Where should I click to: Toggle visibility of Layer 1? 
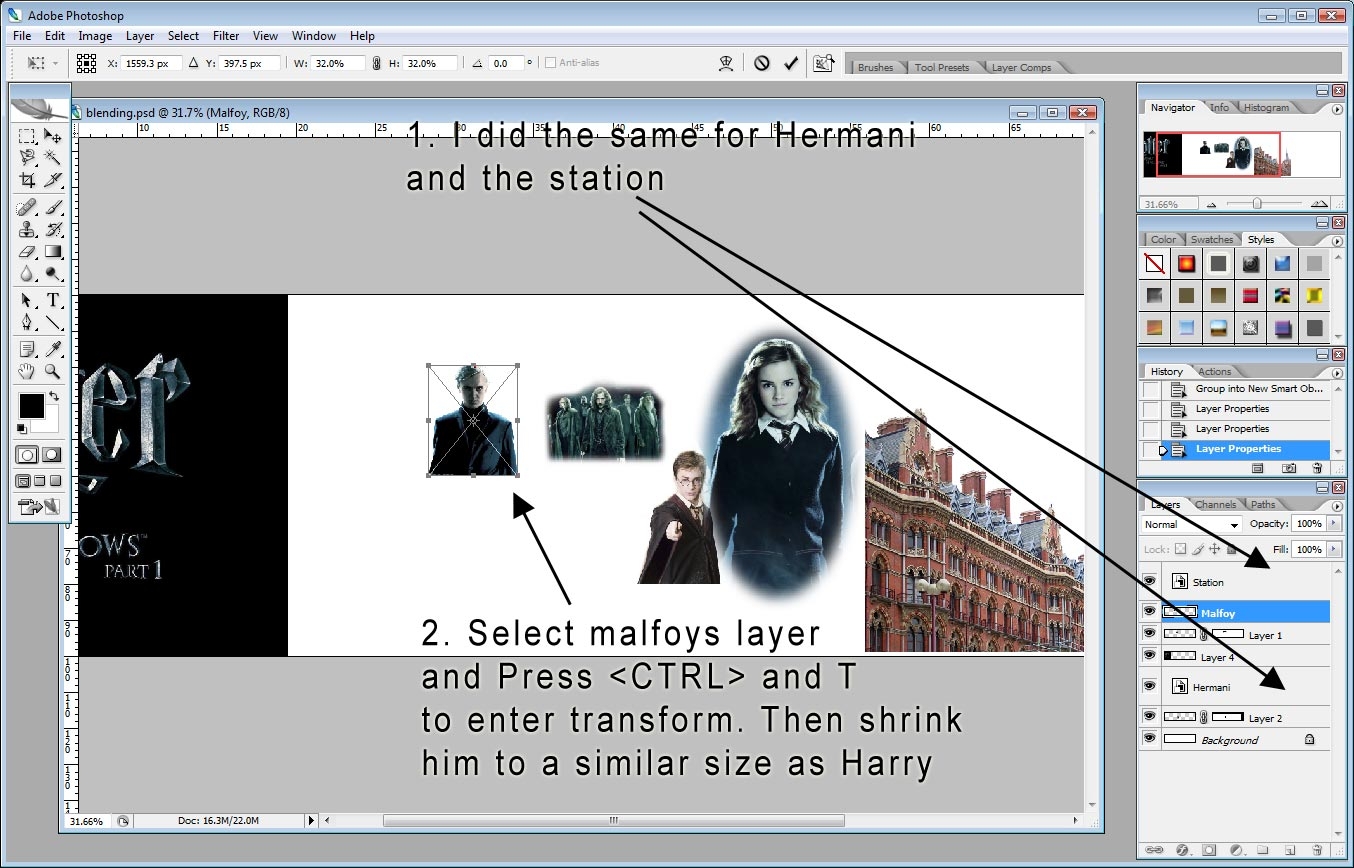pyautogui.click(x=1149, y=635)
